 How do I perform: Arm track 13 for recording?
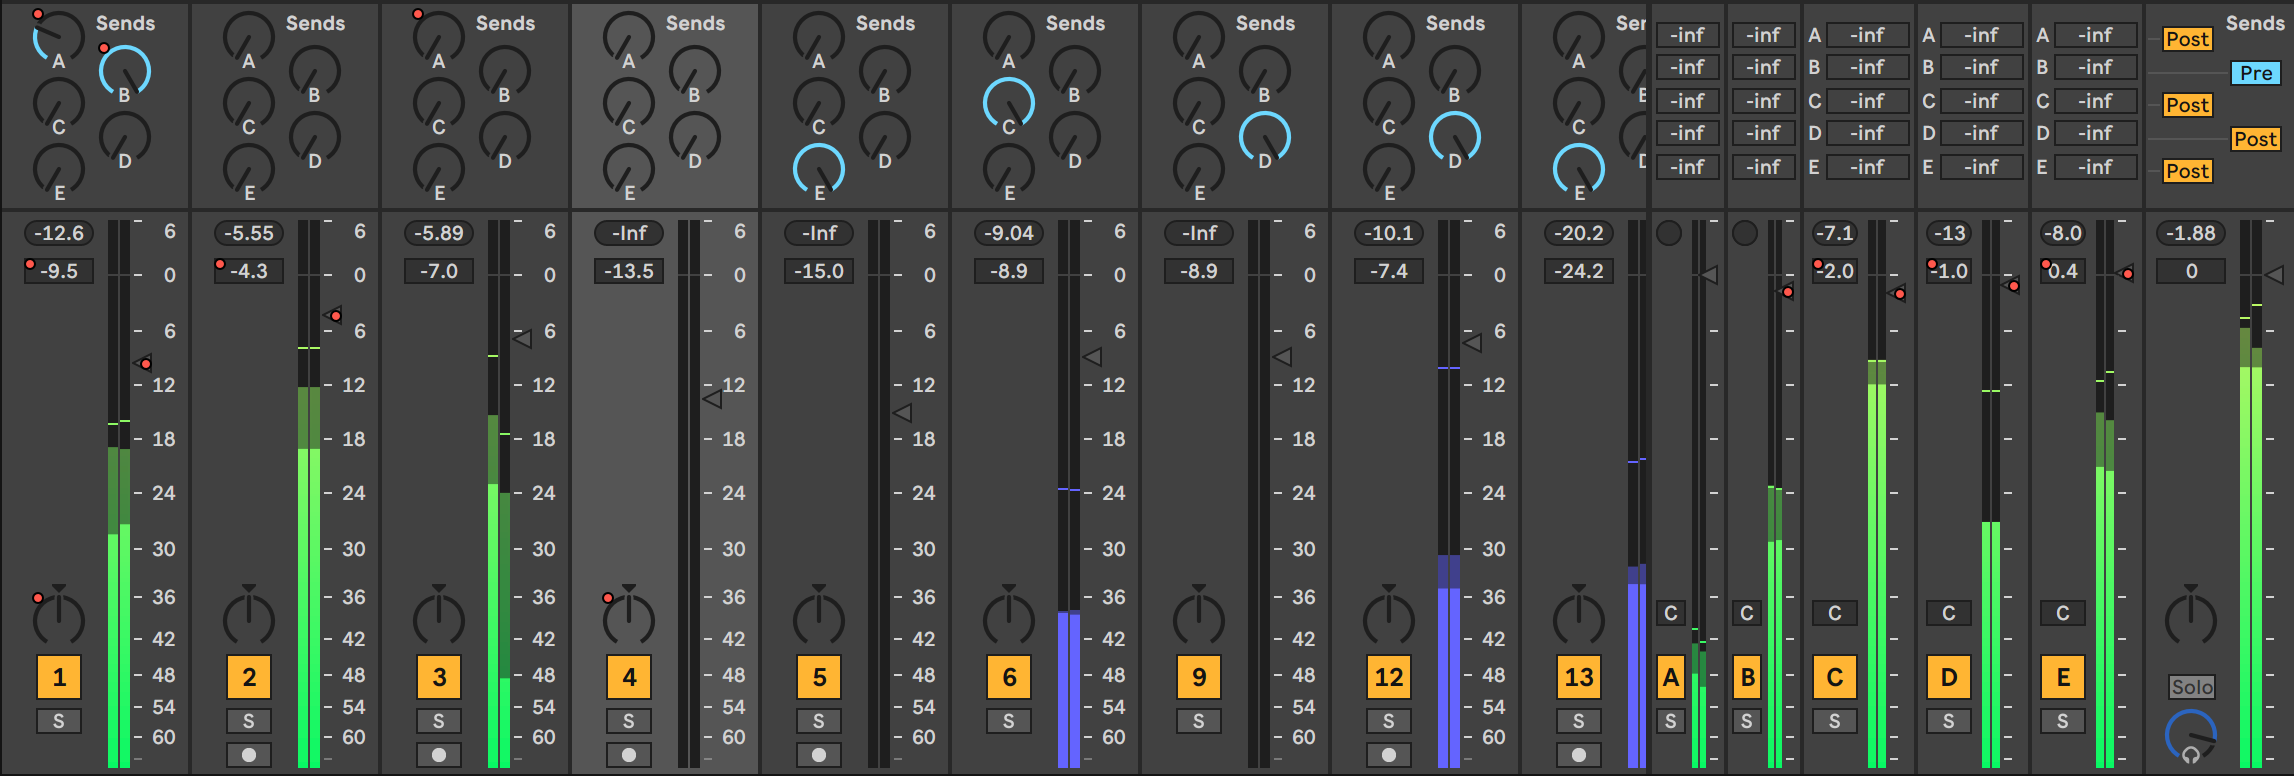point(1579,755)
